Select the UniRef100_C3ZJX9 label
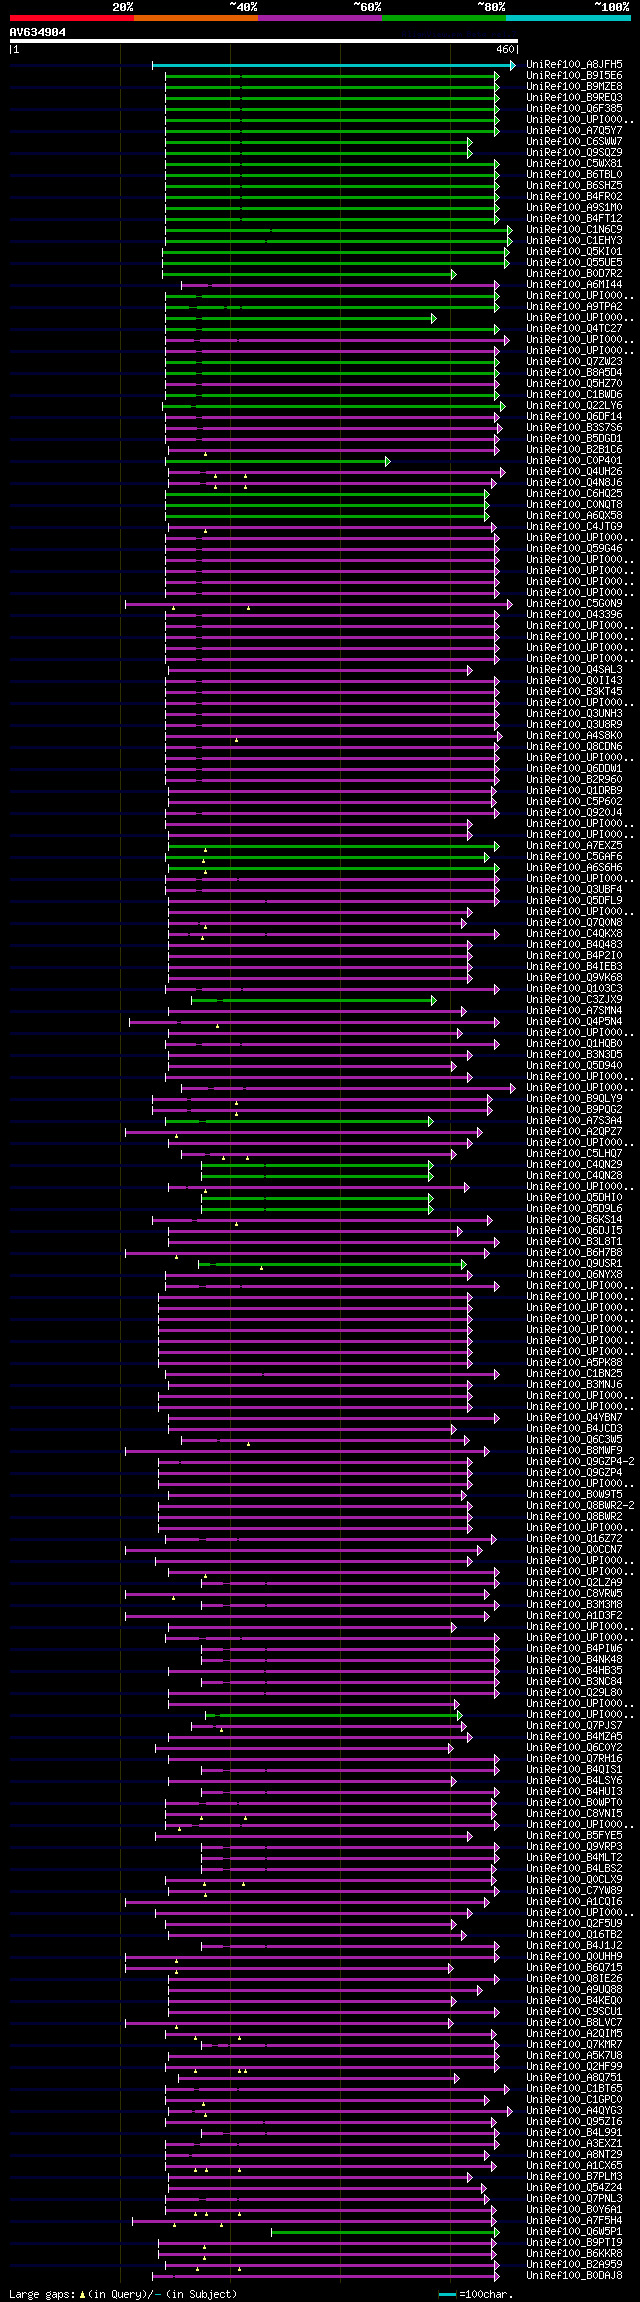 click(574, 1000)
